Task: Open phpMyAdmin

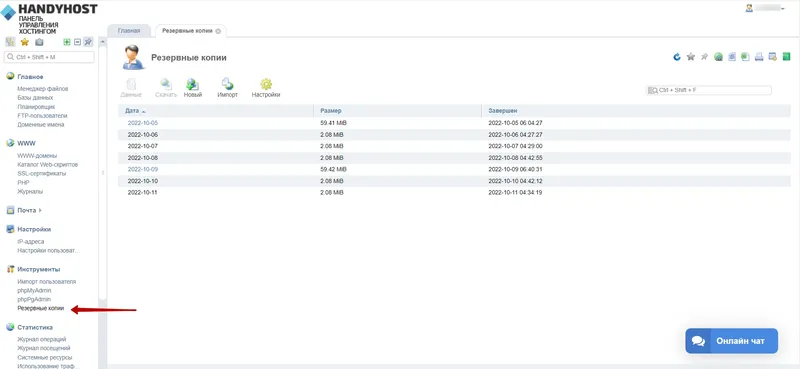Action: point(34,290)
